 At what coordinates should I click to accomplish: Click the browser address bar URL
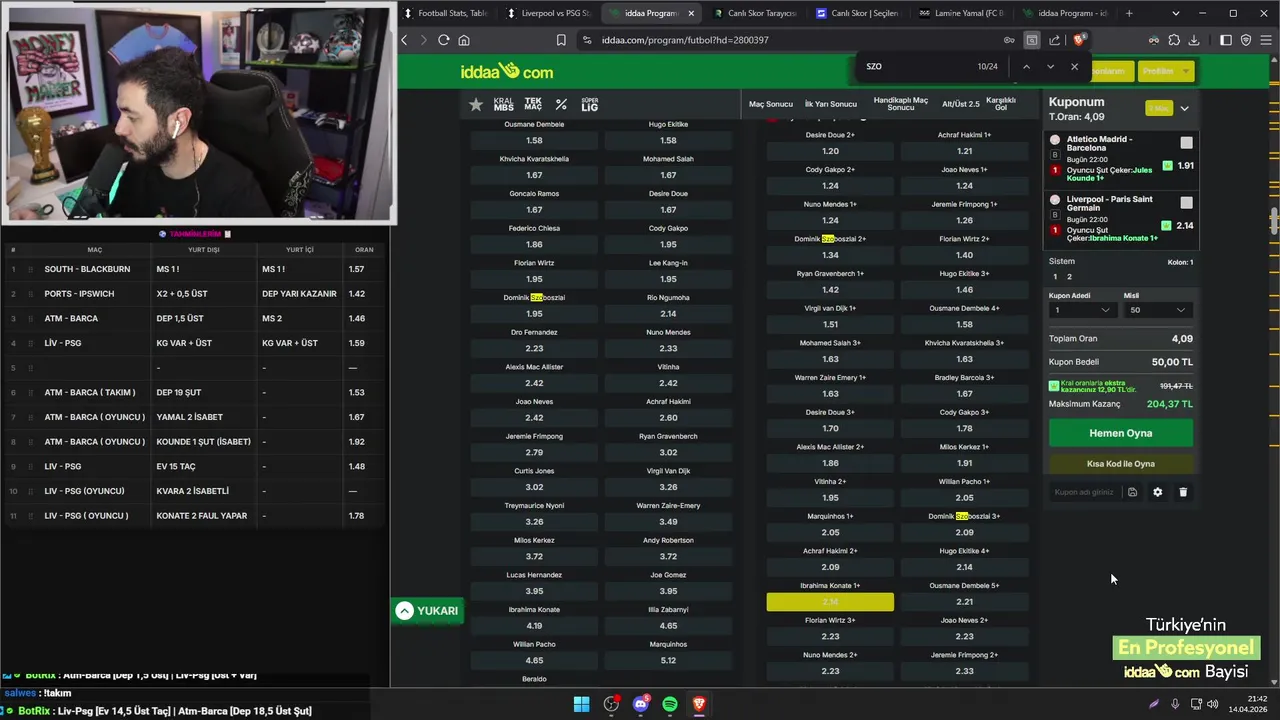coord(685,40)
